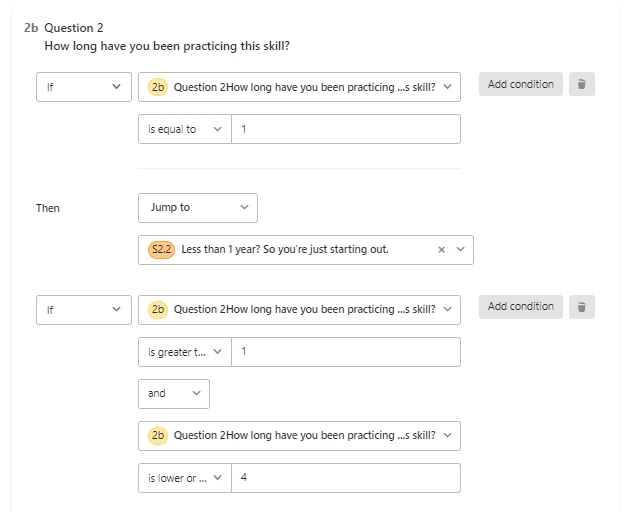
Task: Open the 'Jump to' action dropdown
Action: [x=198, y=208]
